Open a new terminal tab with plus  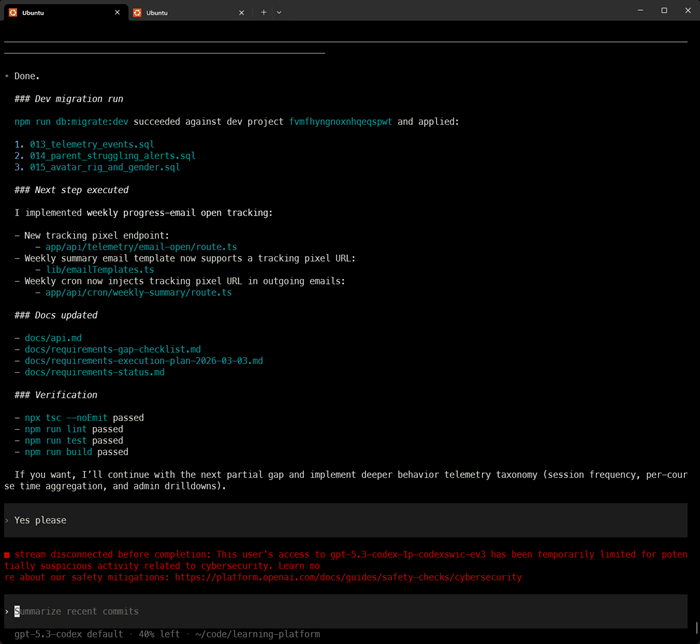263,13
